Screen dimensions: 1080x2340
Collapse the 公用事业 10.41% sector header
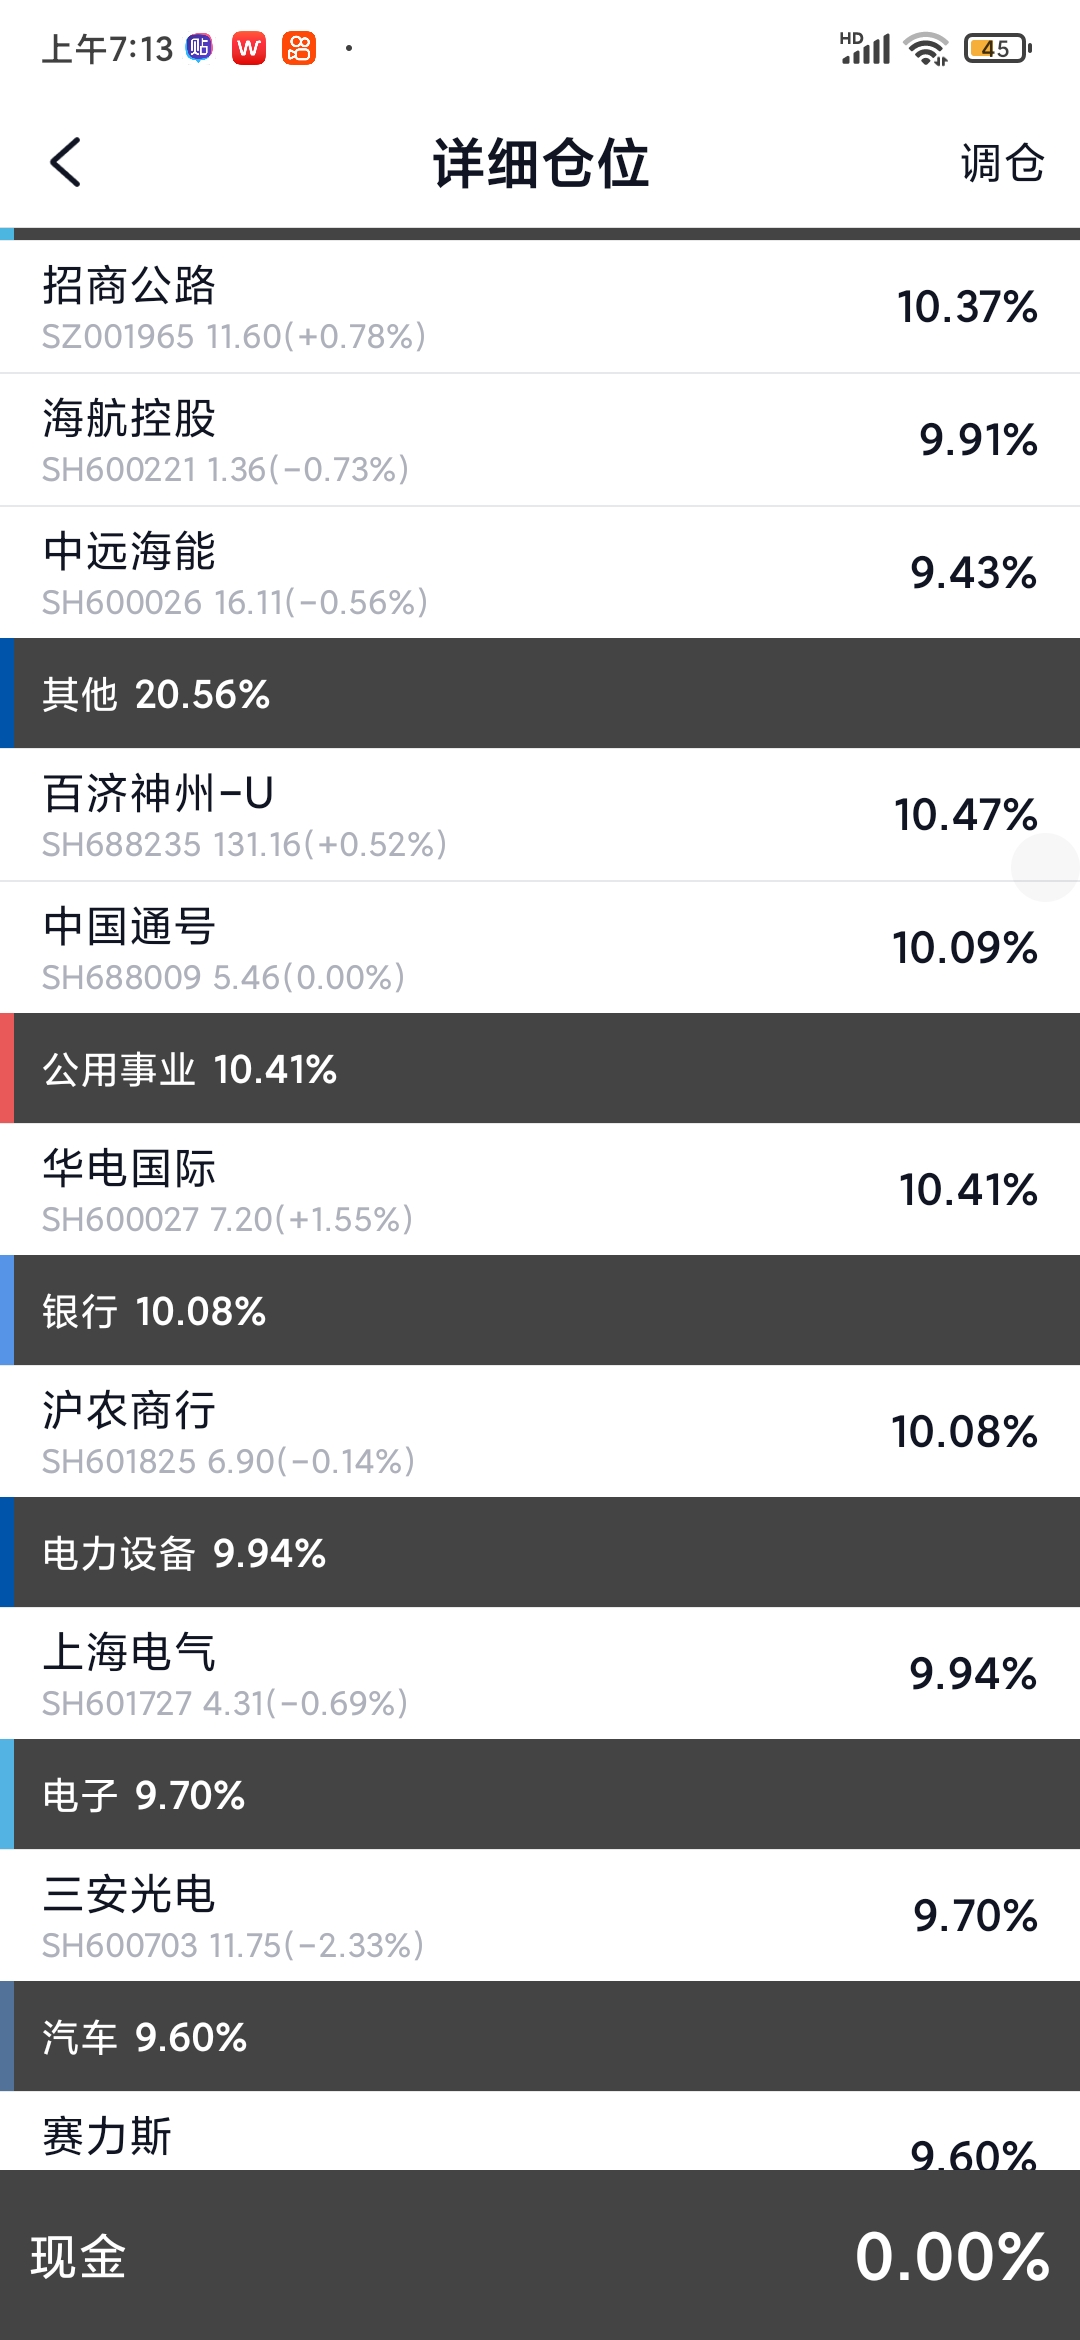pyautogui.click(x=540, y=1069)
